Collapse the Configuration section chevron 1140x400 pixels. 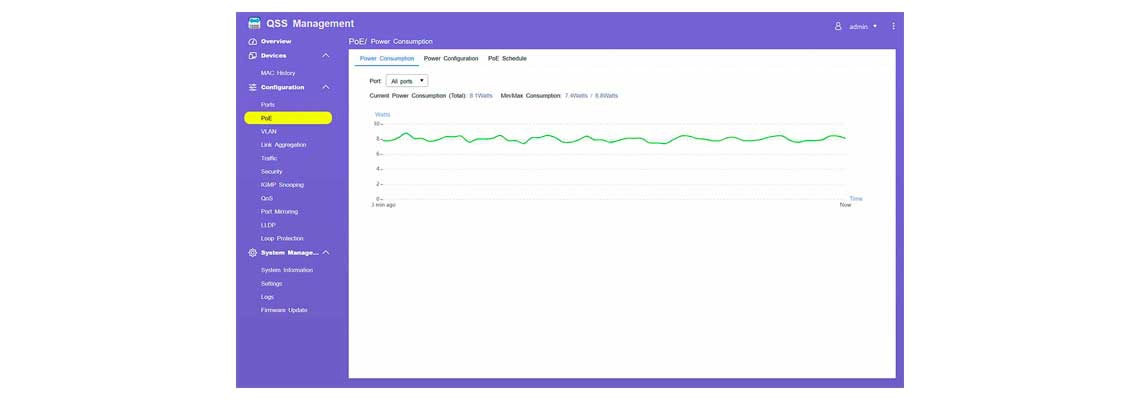coord(326,87)
